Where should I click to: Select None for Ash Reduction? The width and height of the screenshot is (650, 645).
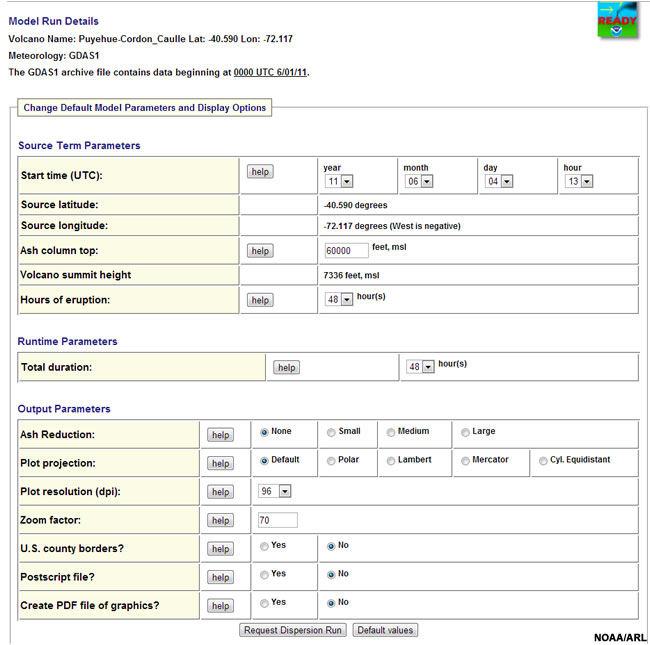(264, 432)
